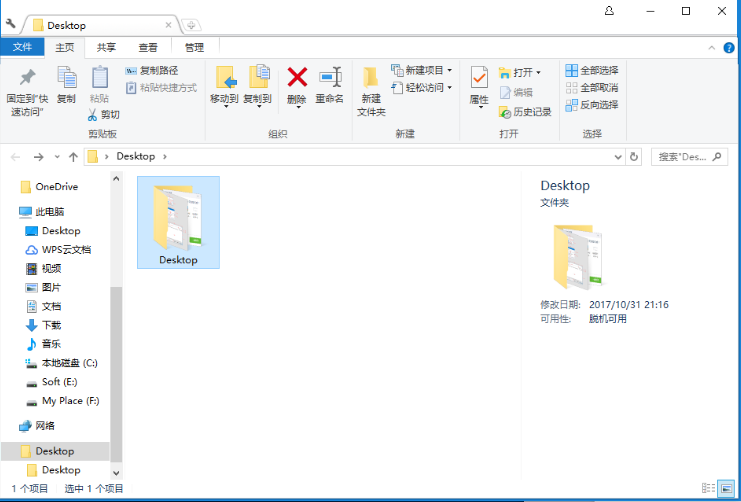Go back with the back arrow

click(16, 157)
